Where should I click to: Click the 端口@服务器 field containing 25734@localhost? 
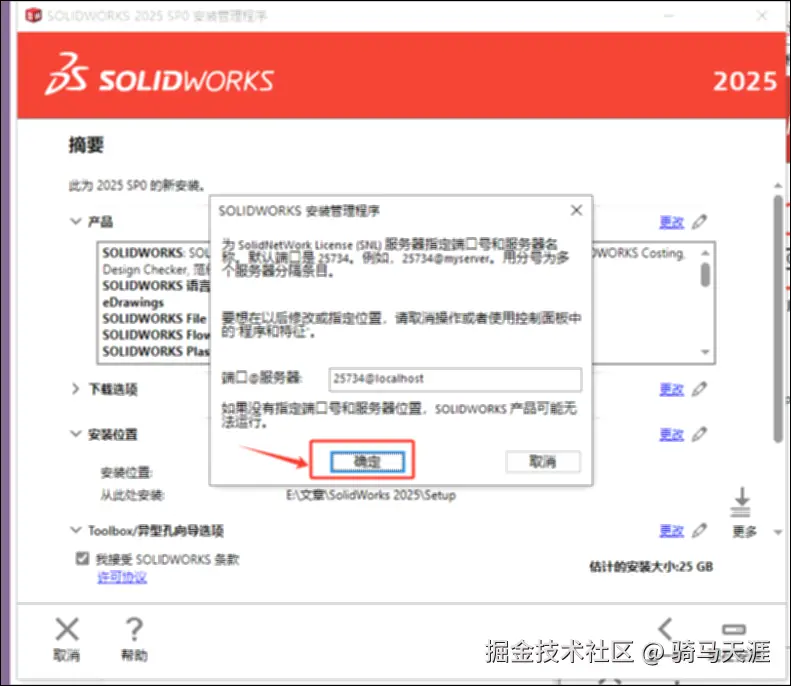(455, 379)
